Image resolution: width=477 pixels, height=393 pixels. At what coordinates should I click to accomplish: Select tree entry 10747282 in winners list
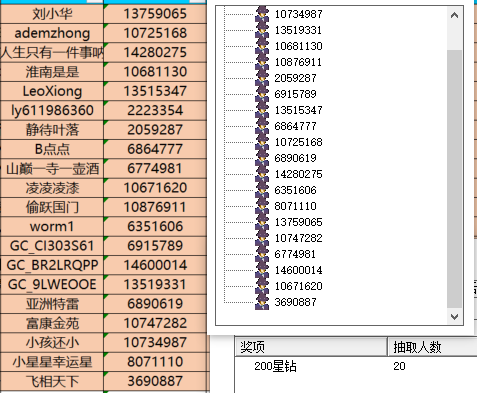(x=299, y=238)
